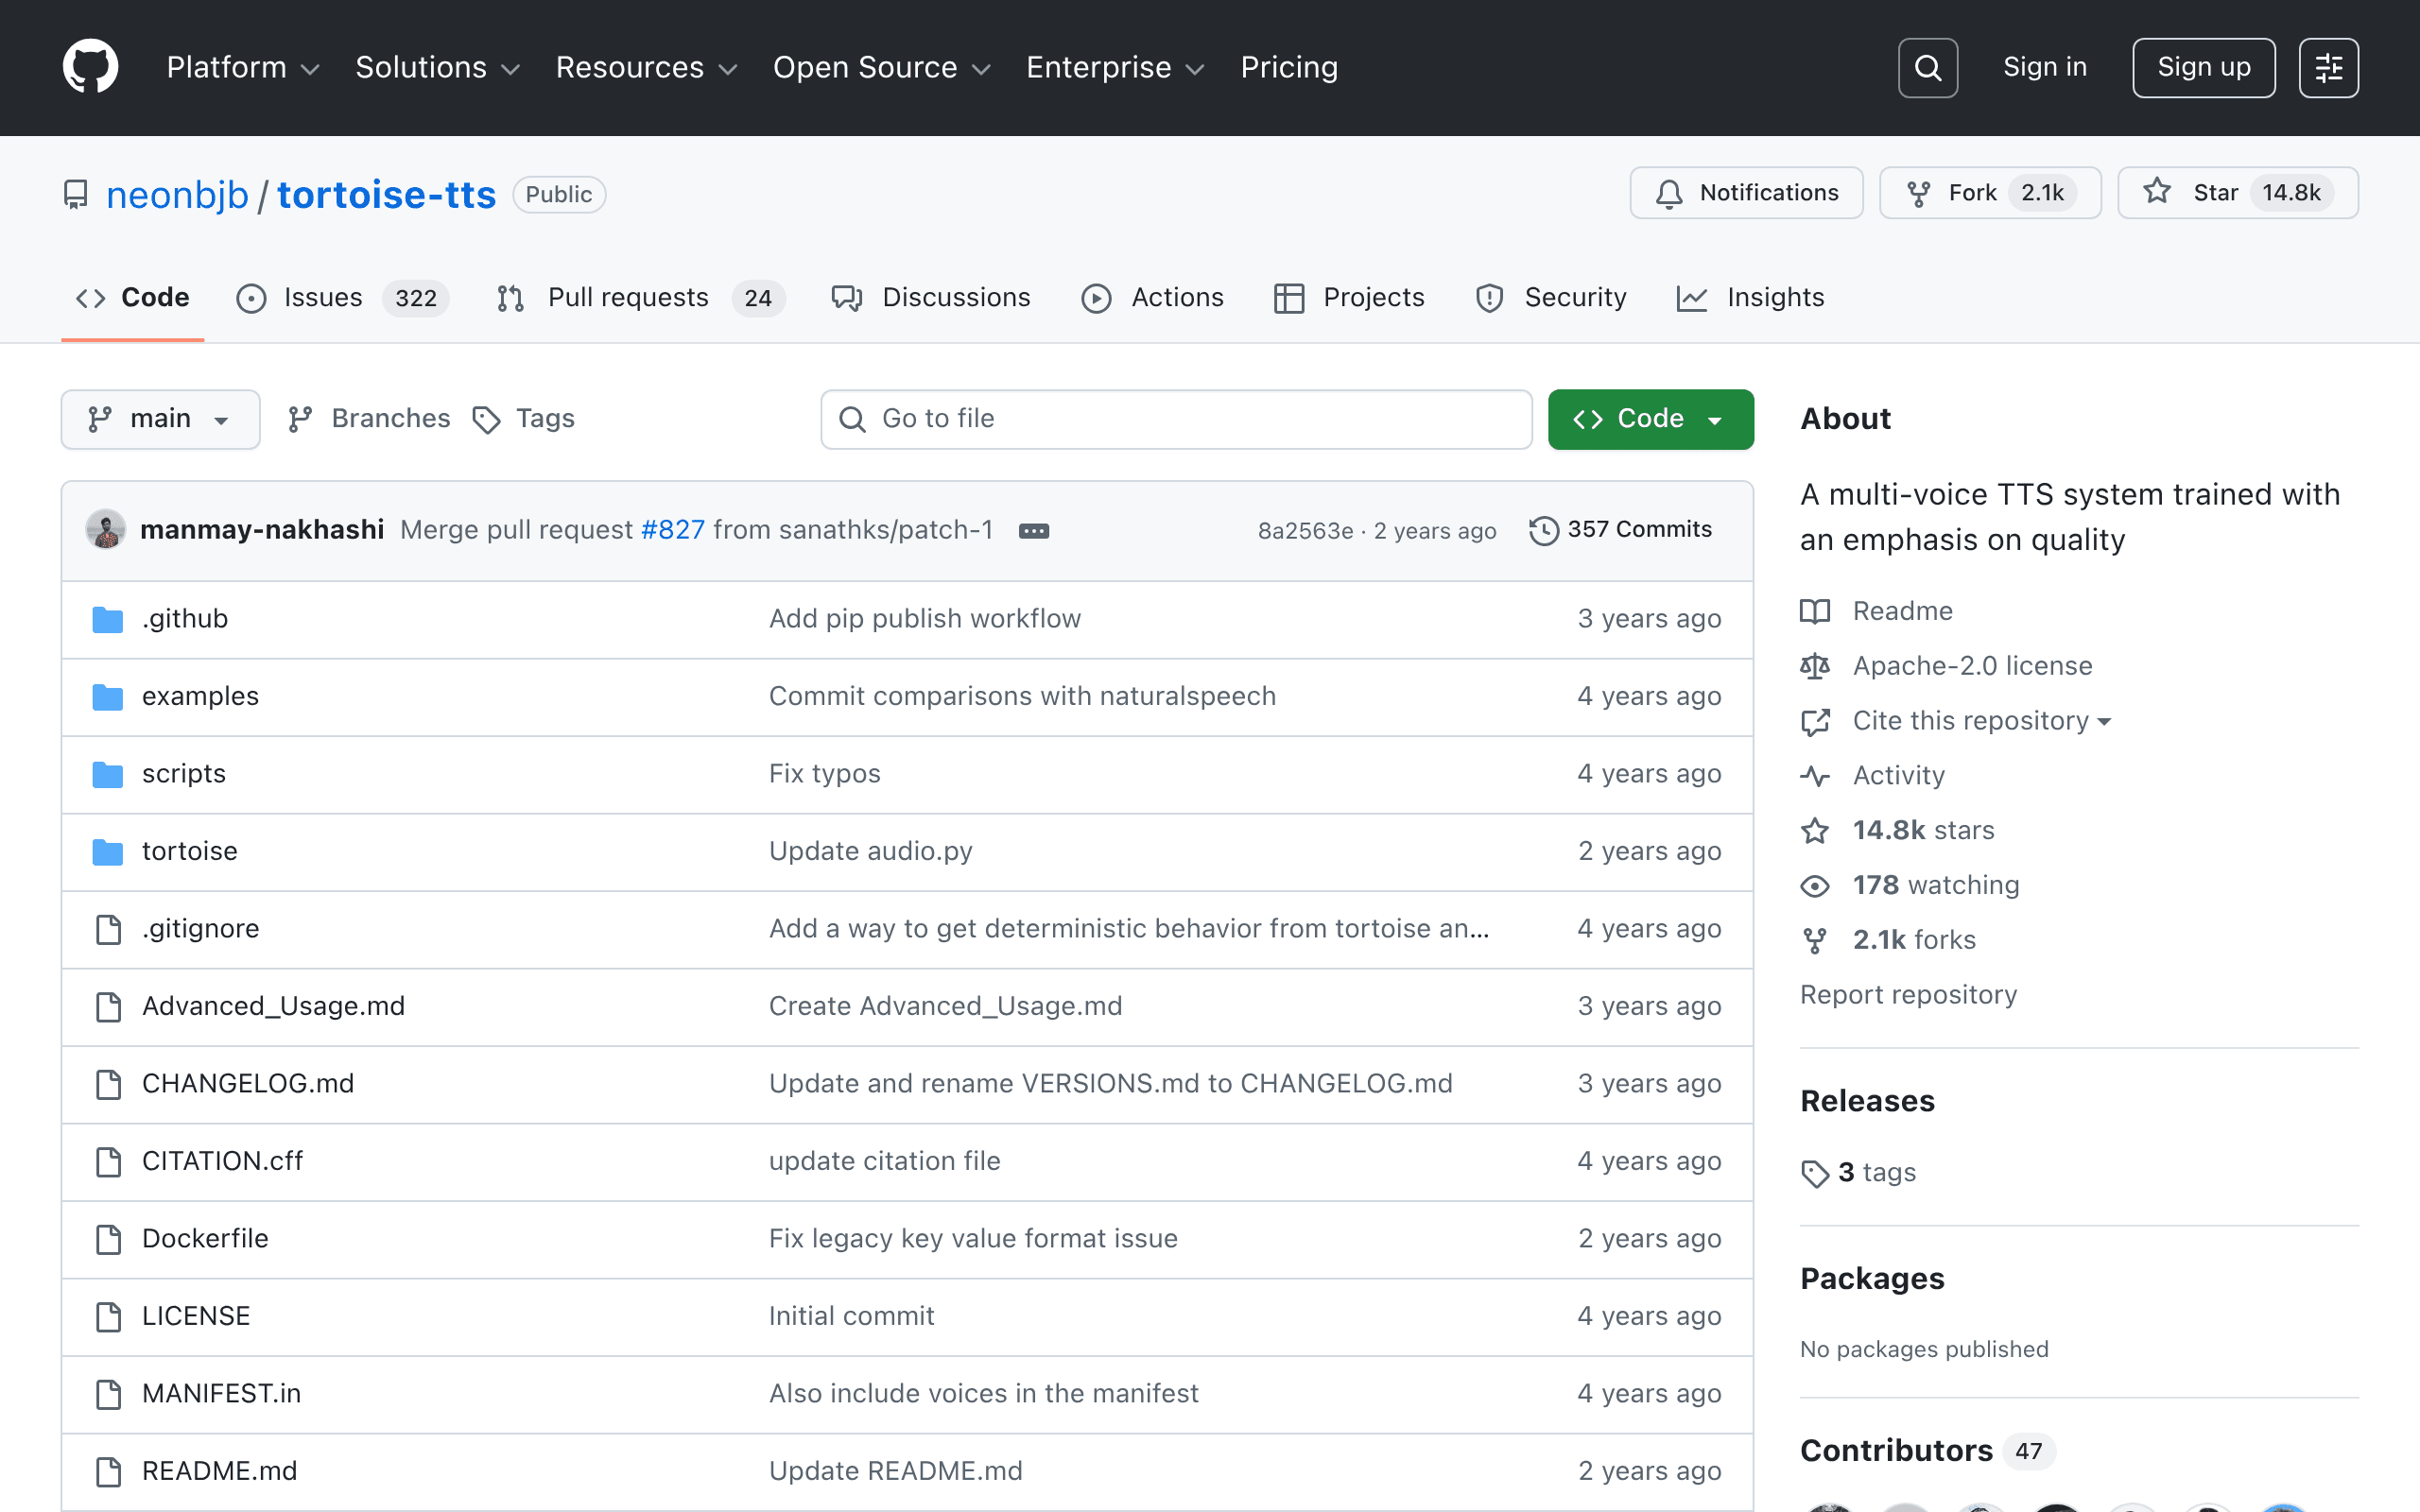Switch to the Actions tab
This screenshot has height=1512, width=2420.
(x=1153, y=298)
